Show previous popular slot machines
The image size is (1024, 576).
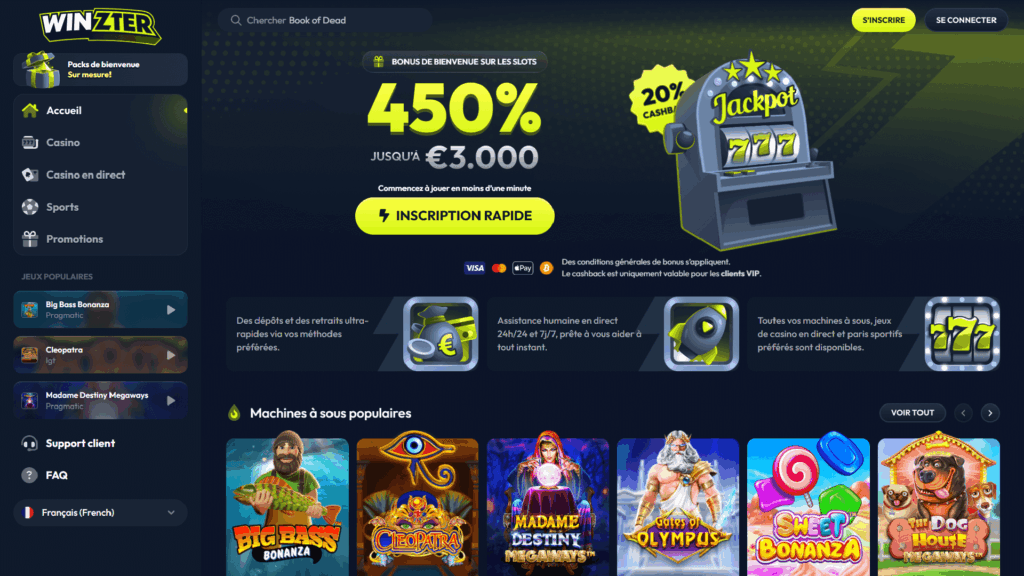pos(963,413)
